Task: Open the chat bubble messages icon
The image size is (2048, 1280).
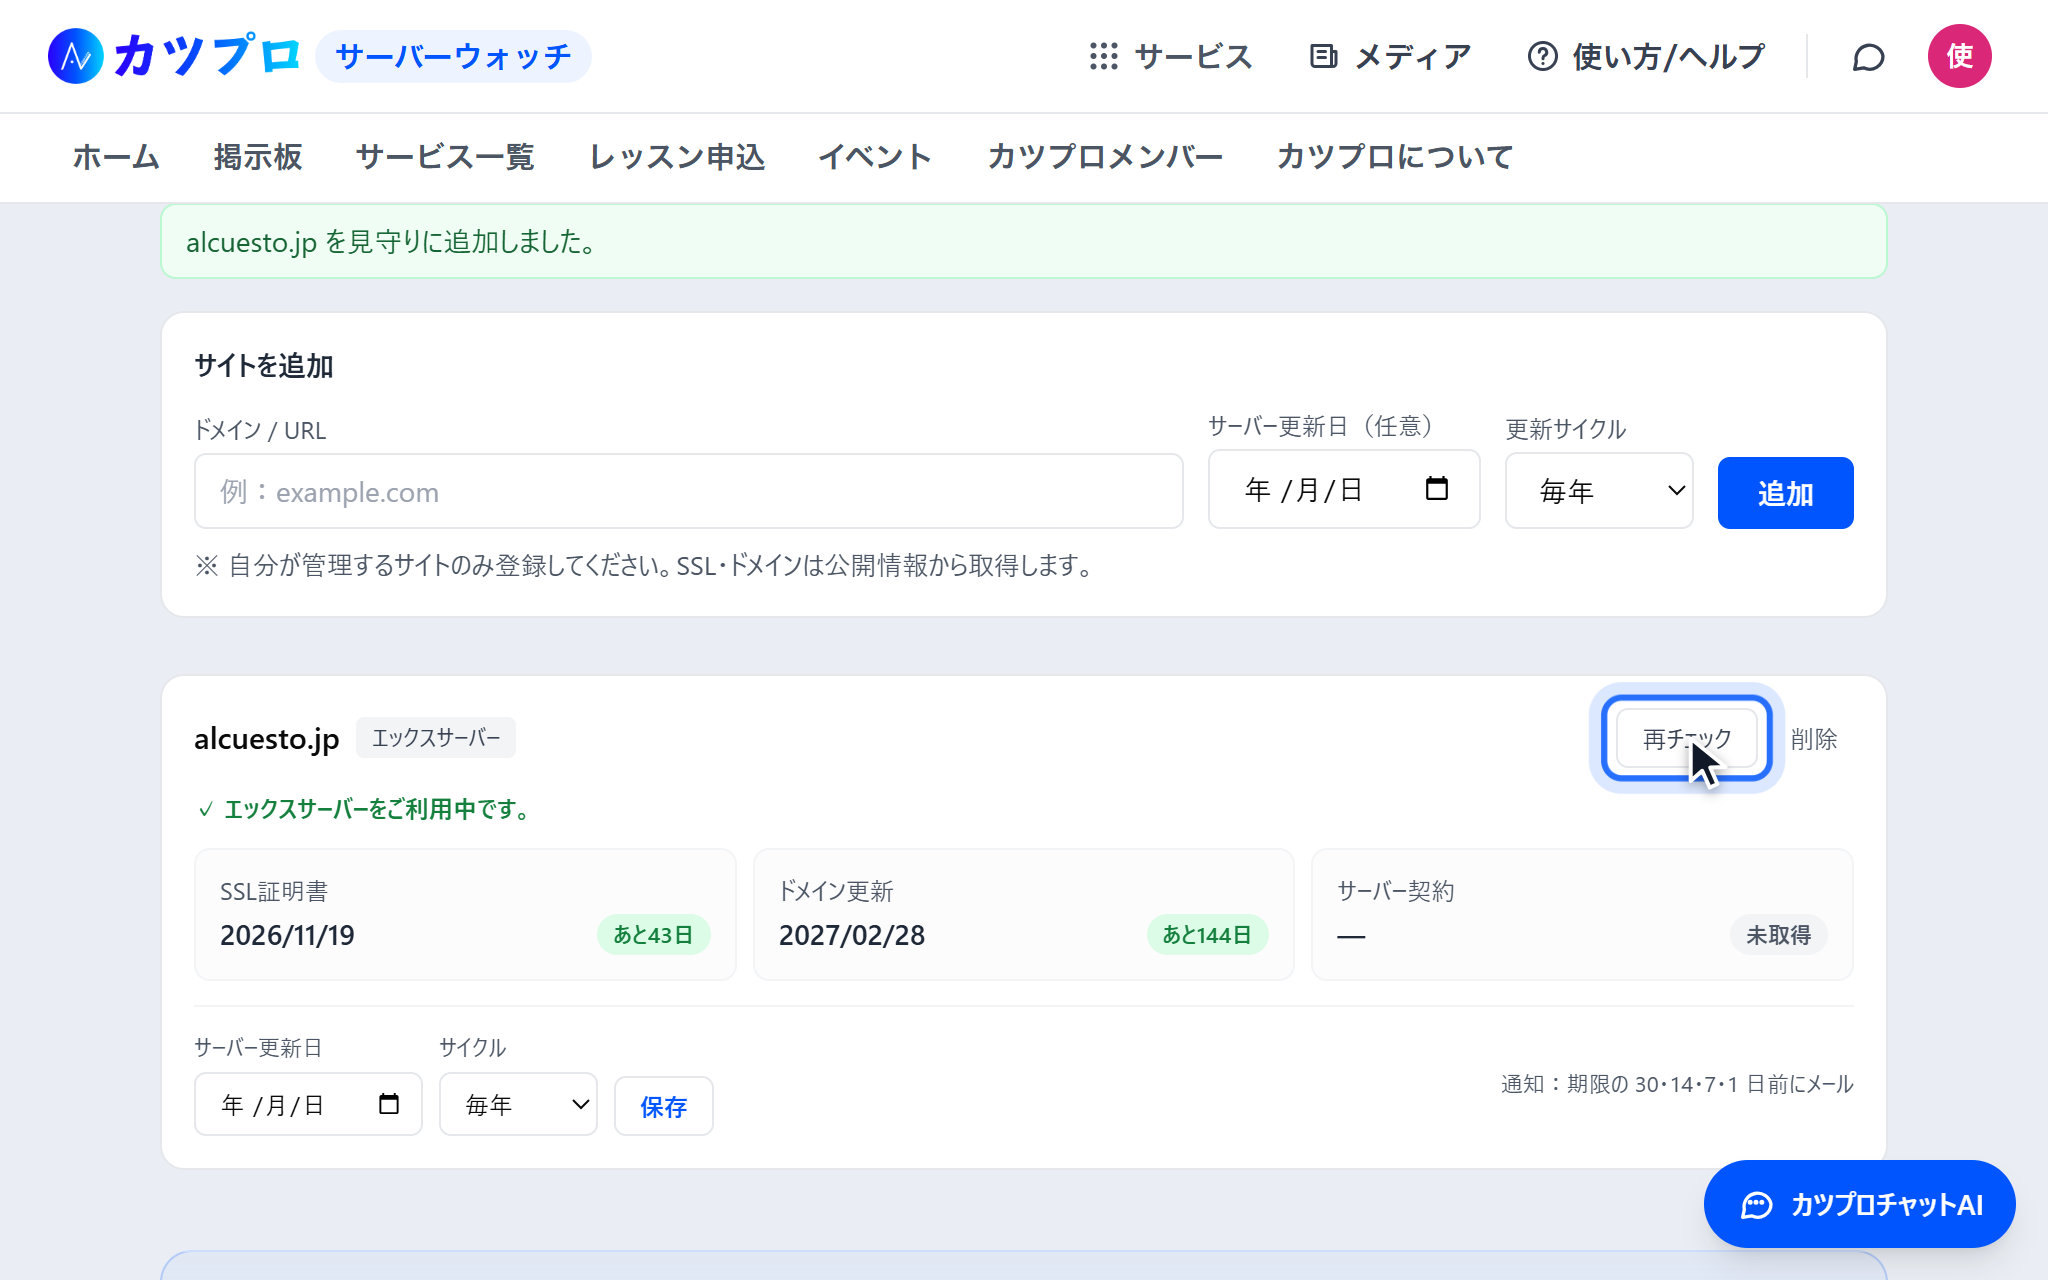Action: point(1868,57)
